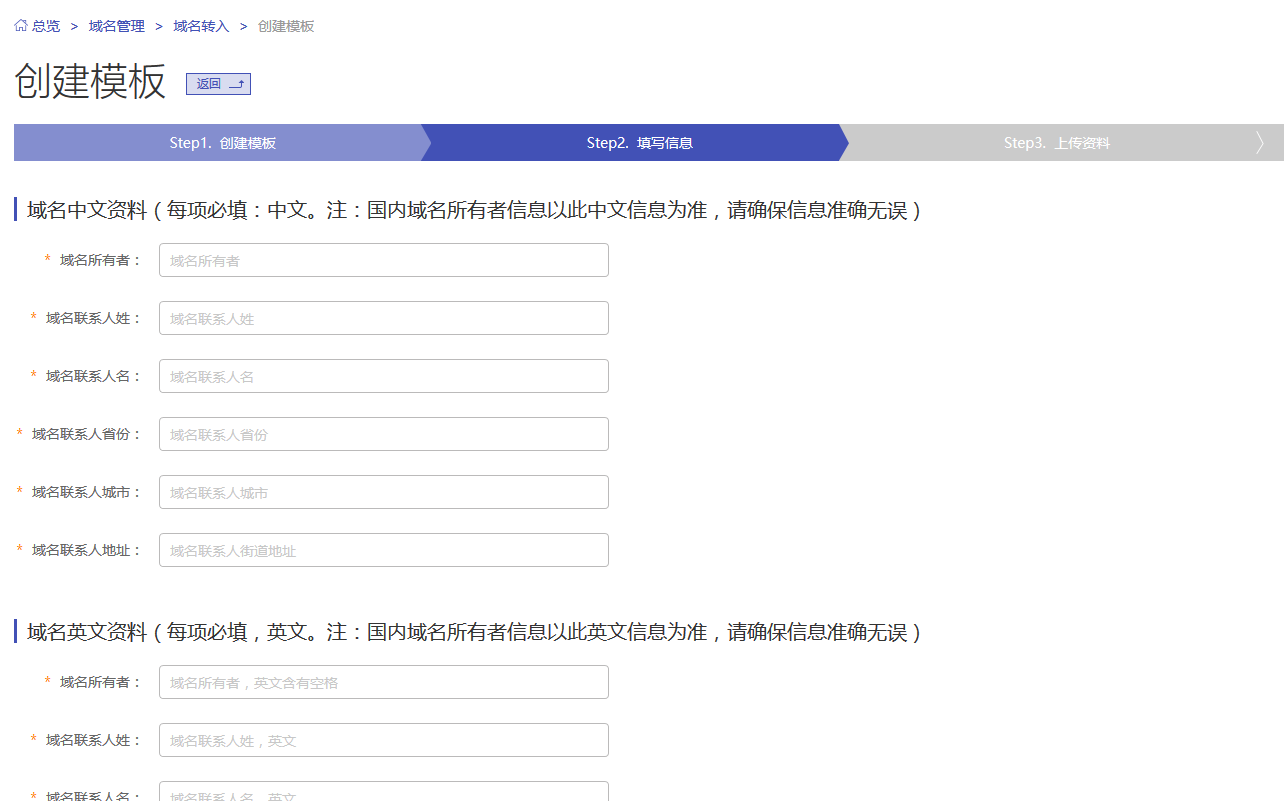
Task: Click the Chinese 域名联系人名 input field
Action: (383, 376)
